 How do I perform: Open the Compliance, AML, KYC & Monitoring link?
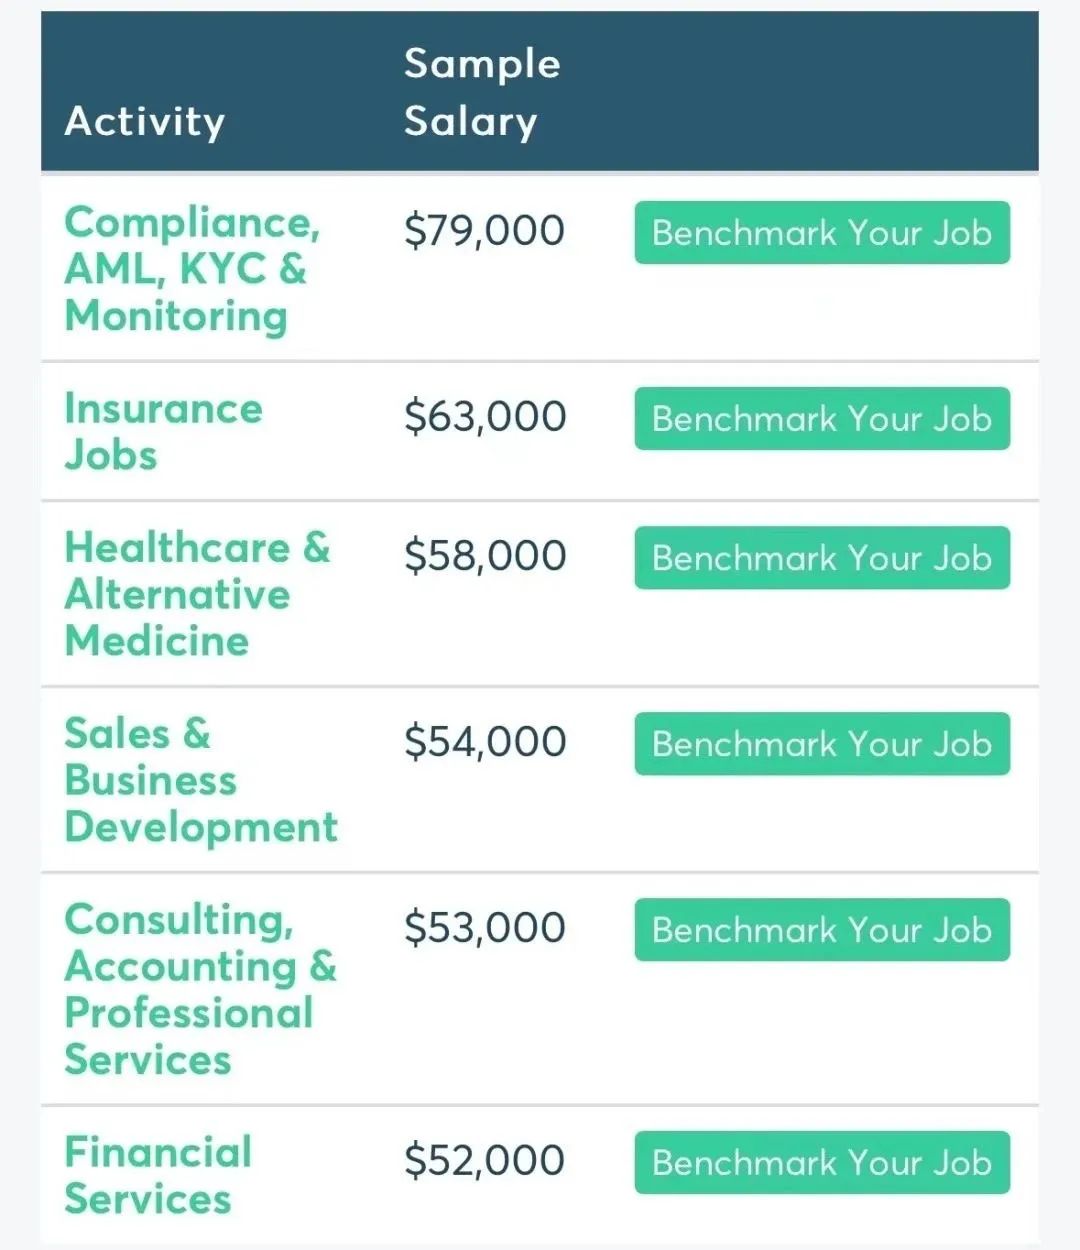coord(191,268)
